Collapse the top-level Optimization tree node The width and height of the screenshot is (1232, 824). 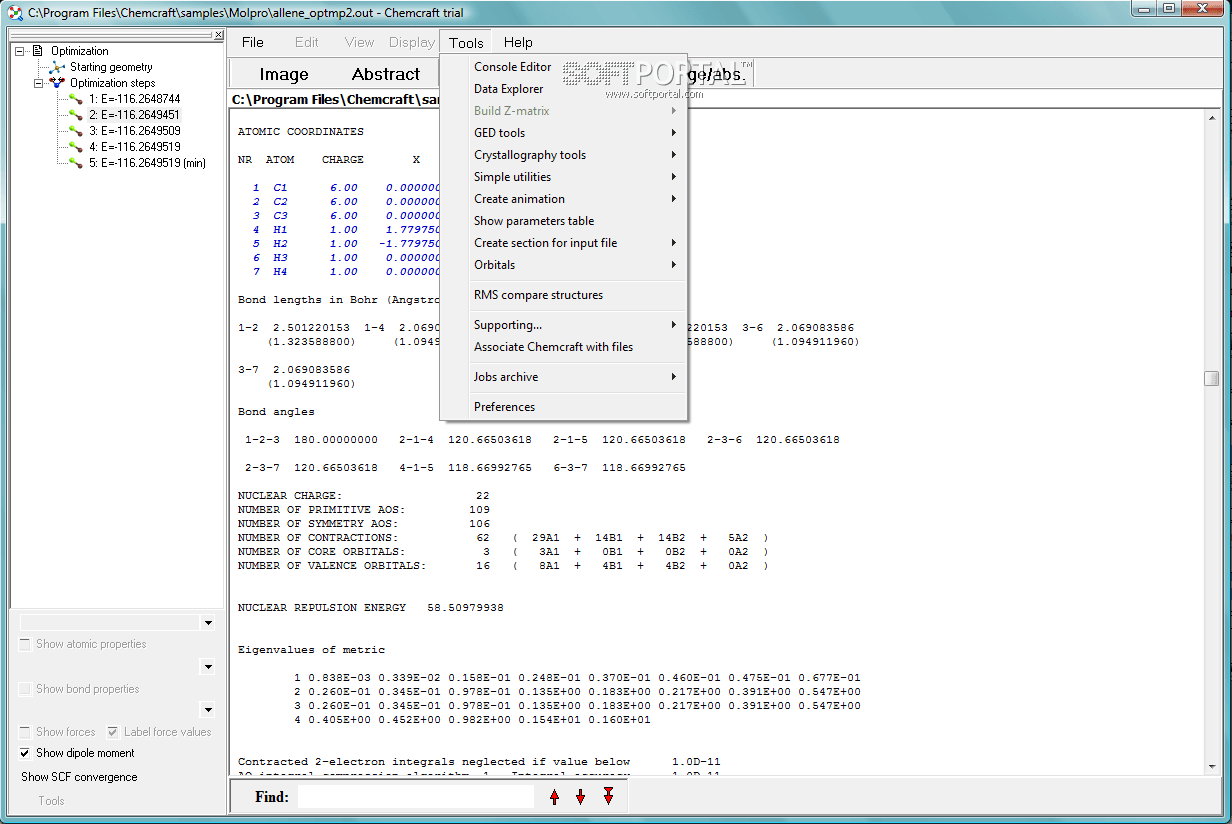click(x=20, y=51)
